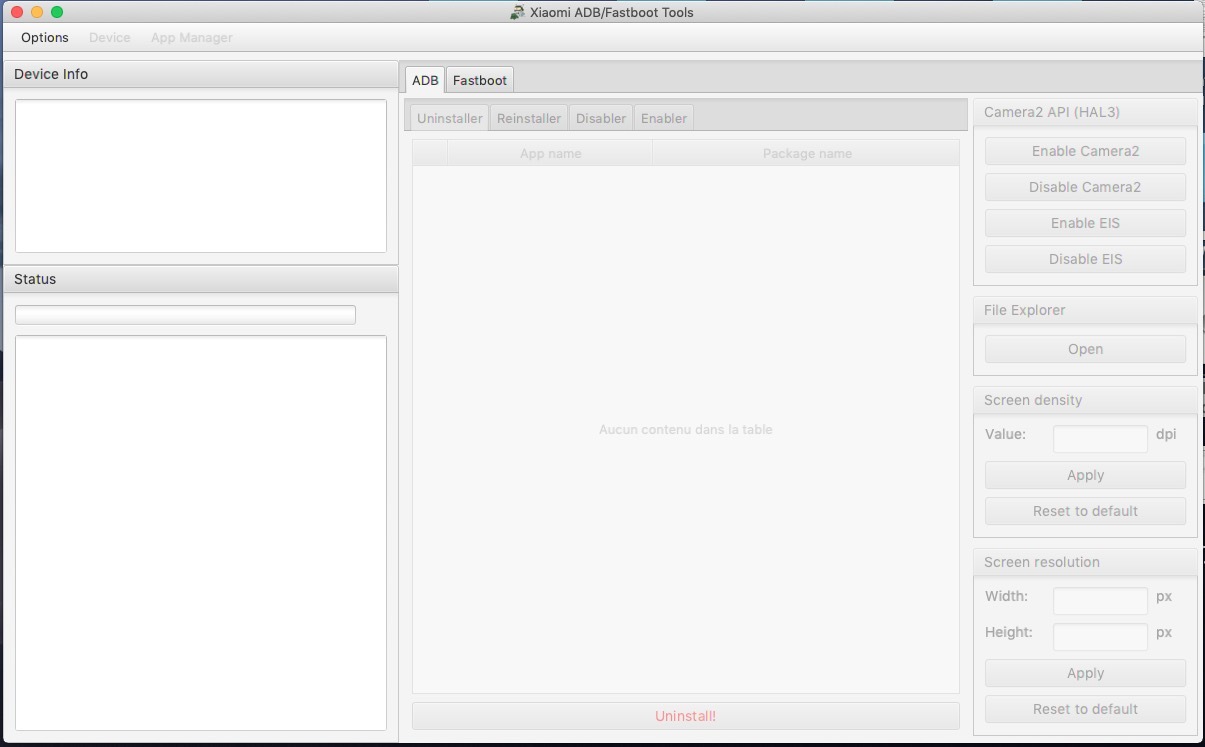This screenshot has width=1205, height=747.
Task: Minimize the window with yellow button
Action: click(36, 12)
